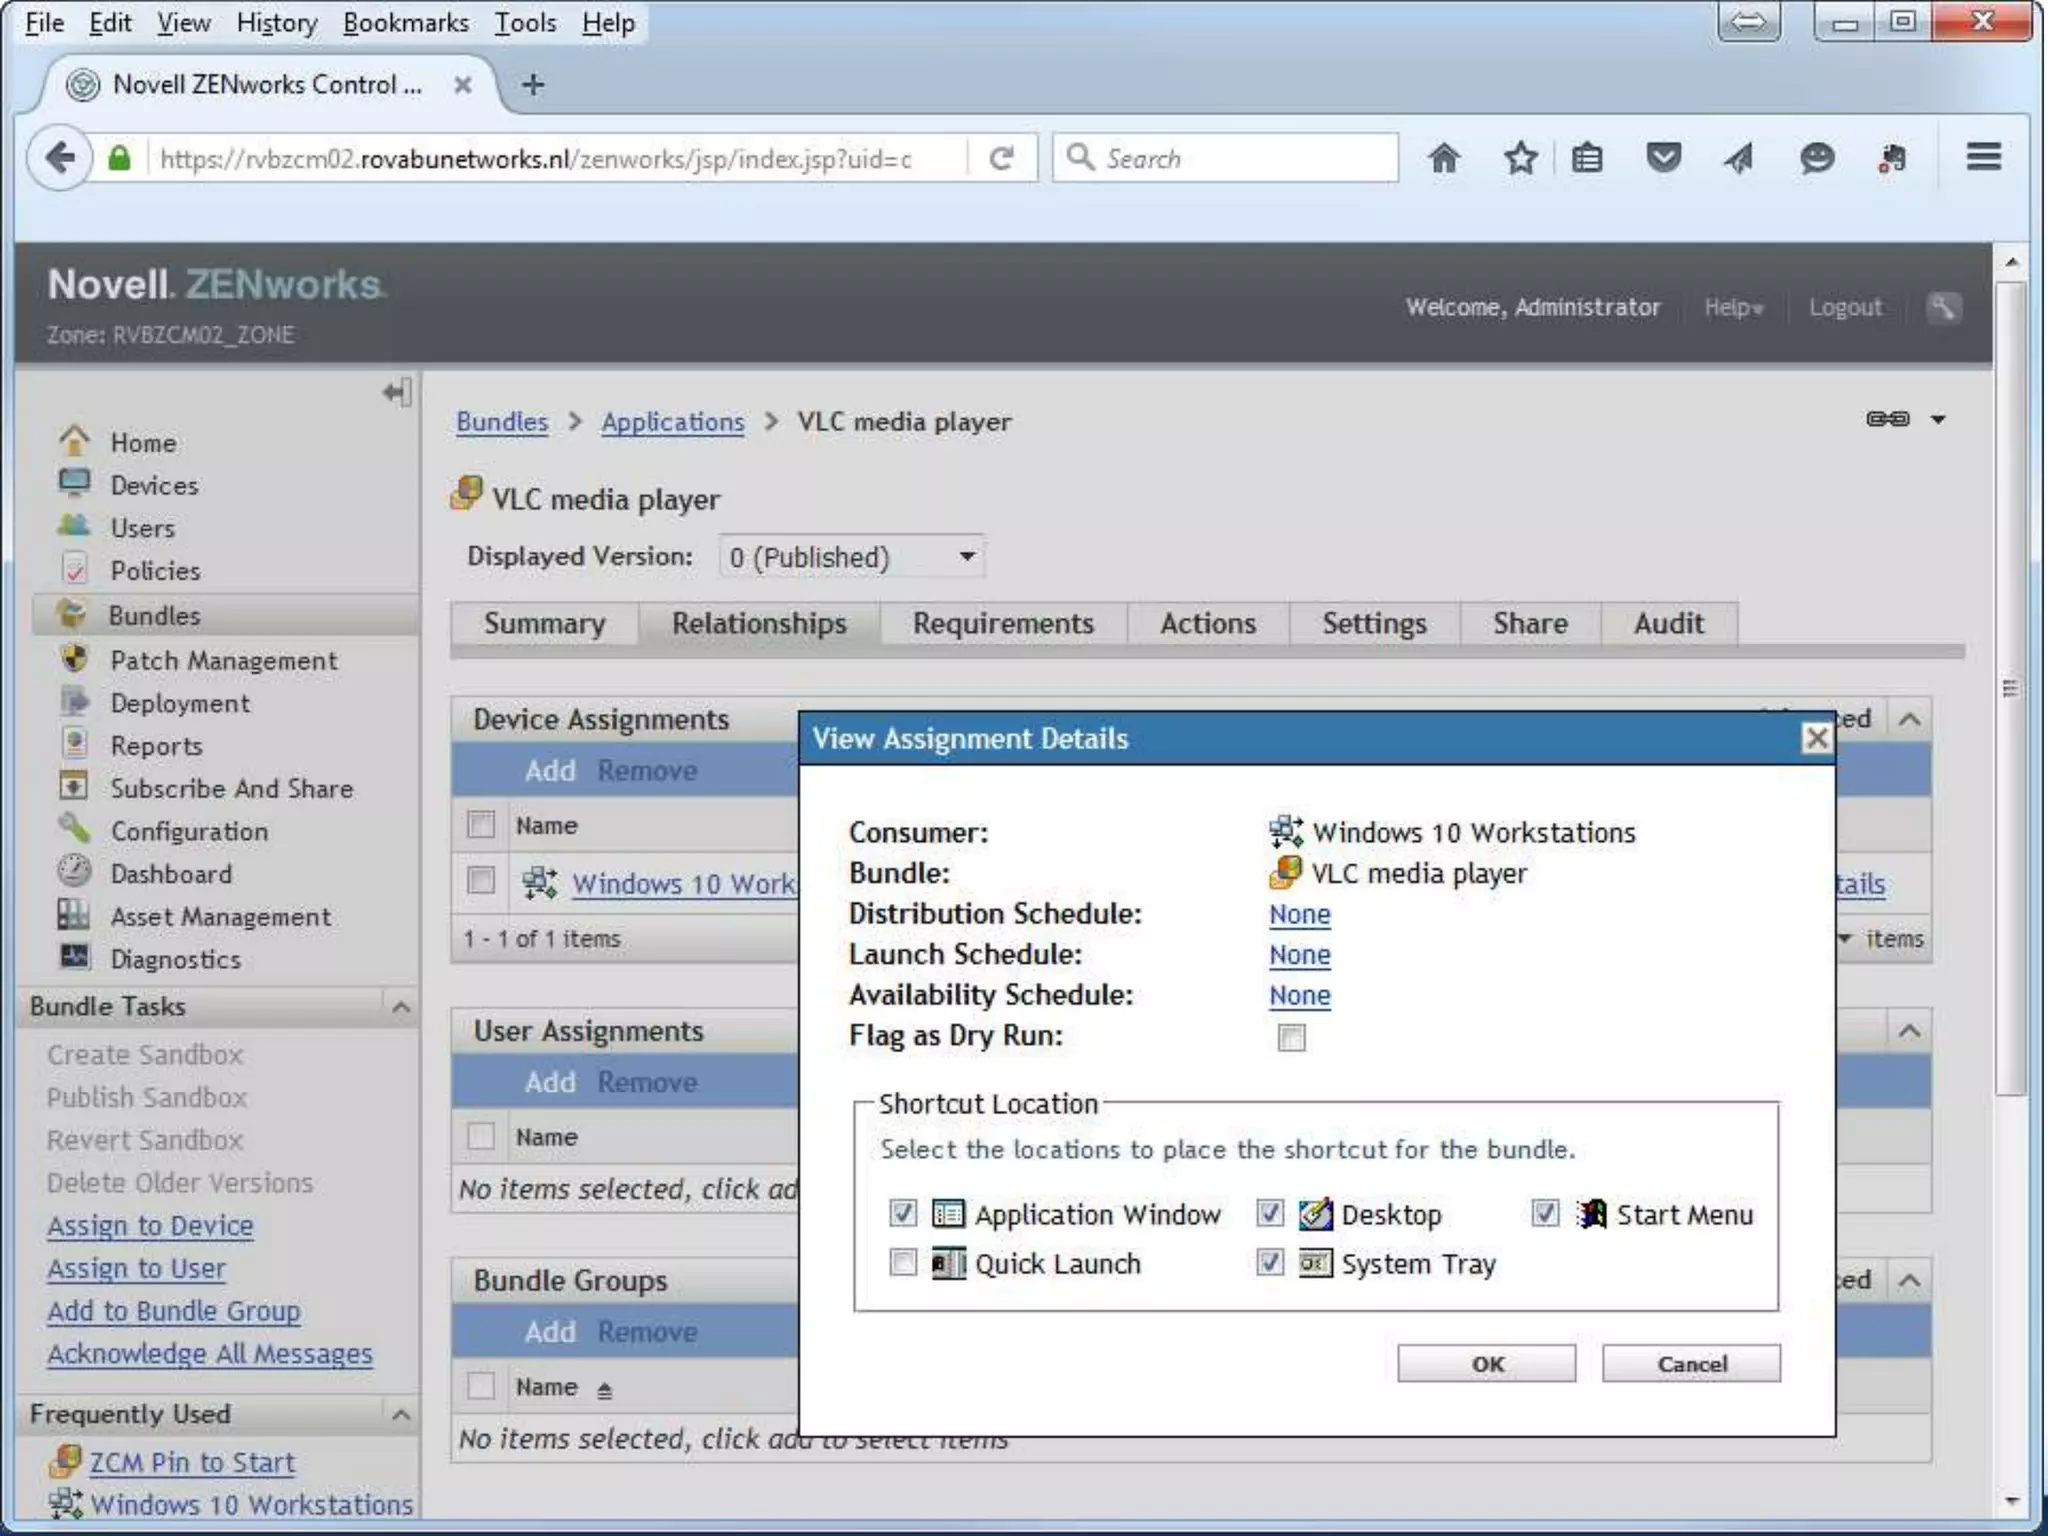Collapse the left navigation panel icon
The height and width of the screenshot is (1536, 2048).
(396, 392)
